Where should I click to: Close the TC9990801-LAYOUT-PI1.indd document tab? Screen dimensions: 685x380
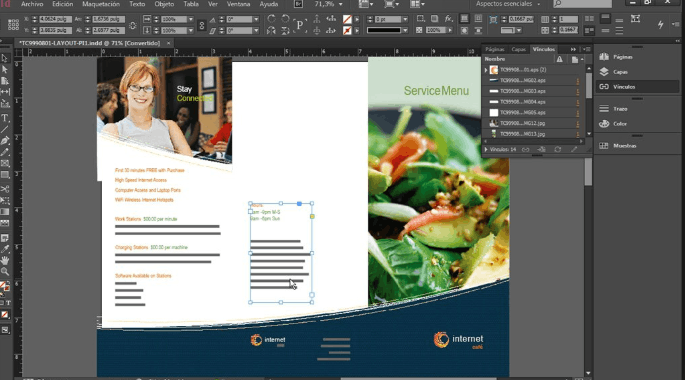coord(168,43)
